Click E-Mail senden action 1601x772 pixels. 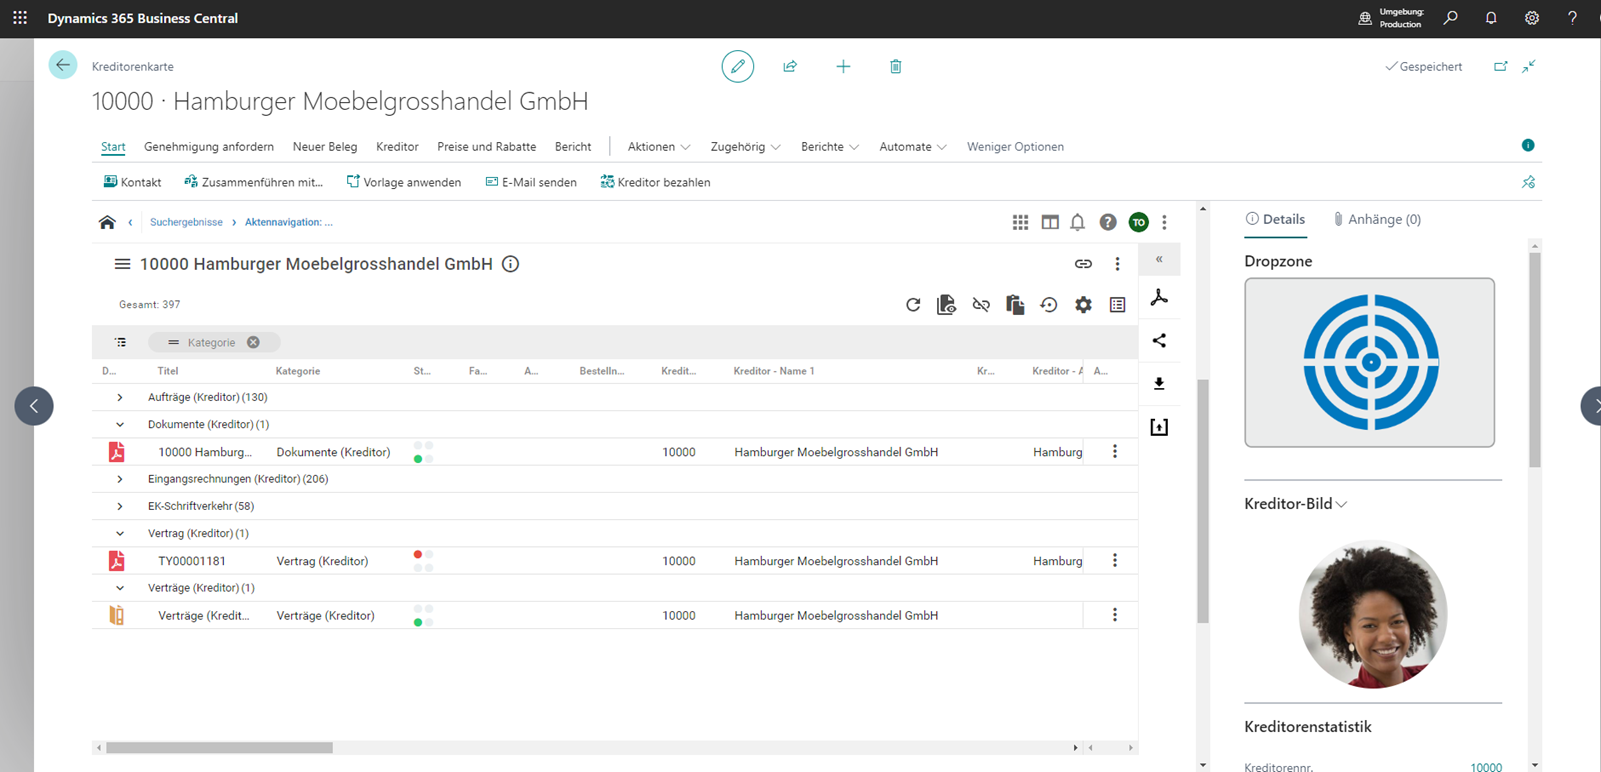tap(531, 182)
